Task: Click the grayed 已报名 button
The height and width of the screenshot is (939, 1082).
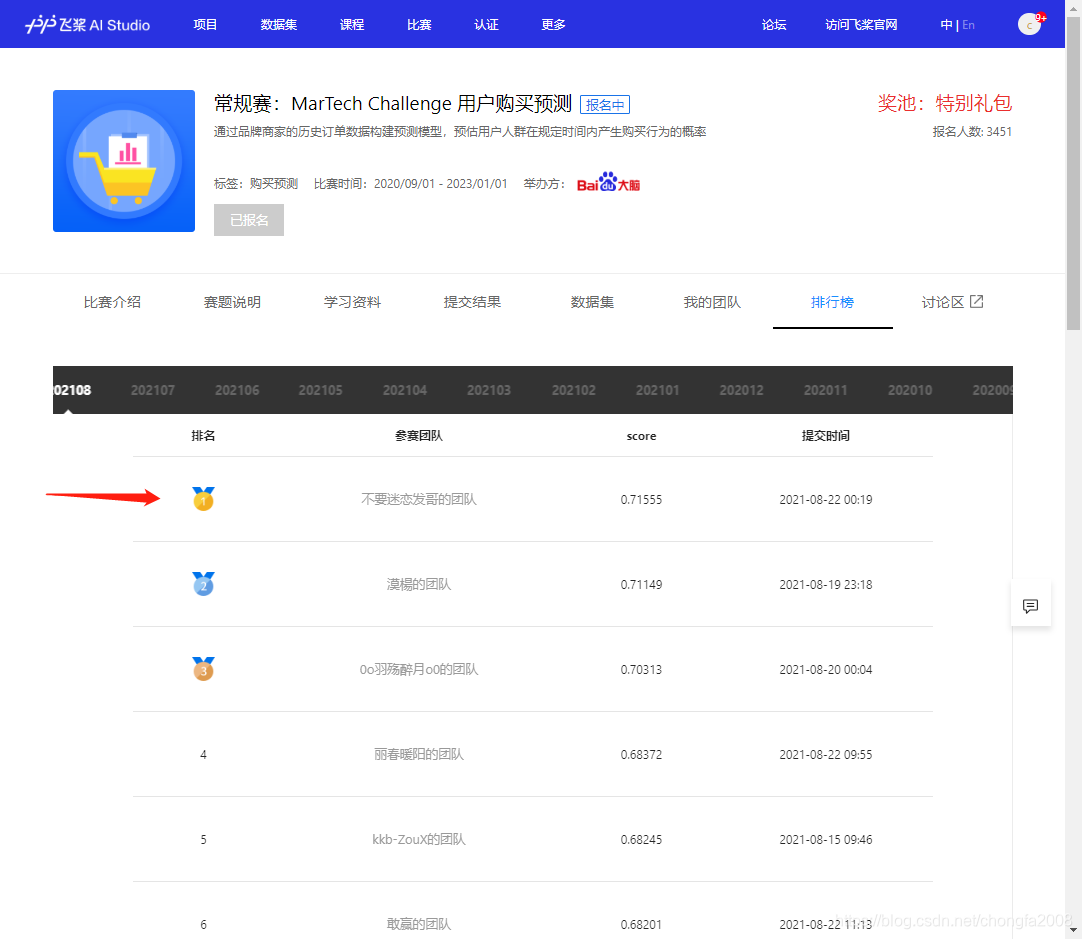Action: 249,220
